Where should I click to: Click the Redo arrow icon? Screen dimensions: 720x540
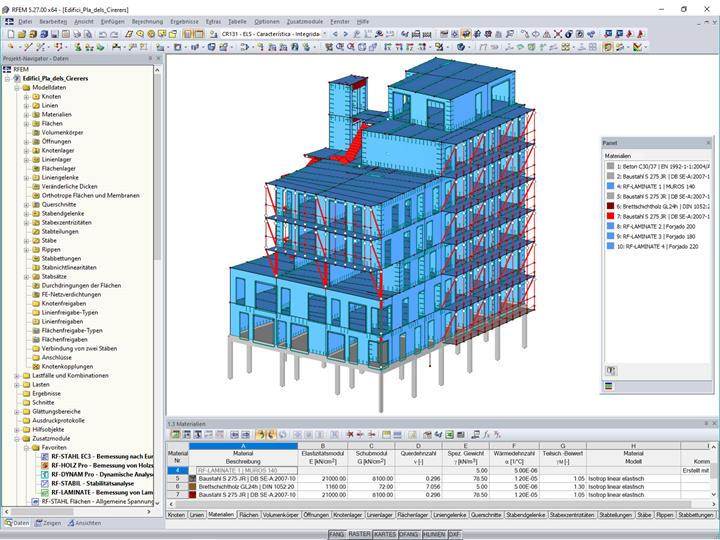[x=114, y=34]
